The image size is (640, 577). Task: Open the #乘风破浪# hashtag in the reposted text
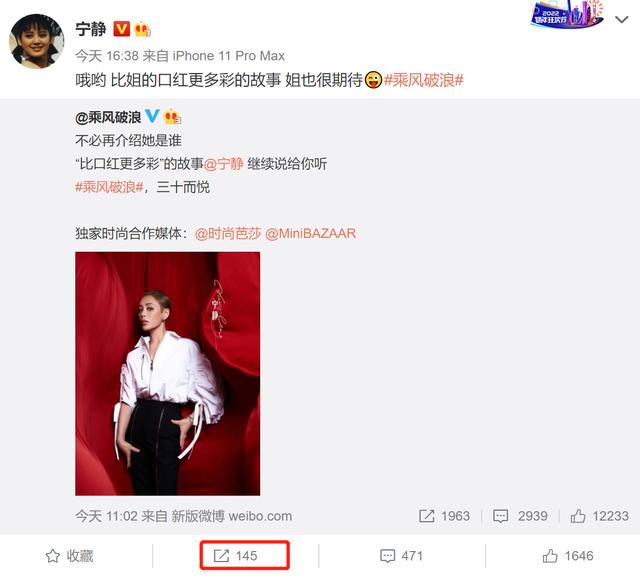pos(109,187)
